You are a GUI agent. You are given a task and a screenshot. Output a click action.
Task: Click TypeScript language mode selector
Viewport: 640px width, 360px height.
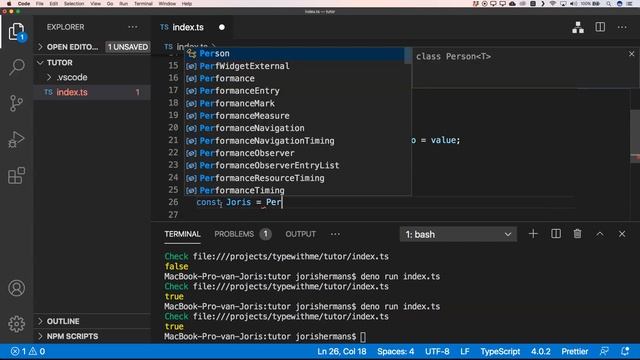[500, 351]
